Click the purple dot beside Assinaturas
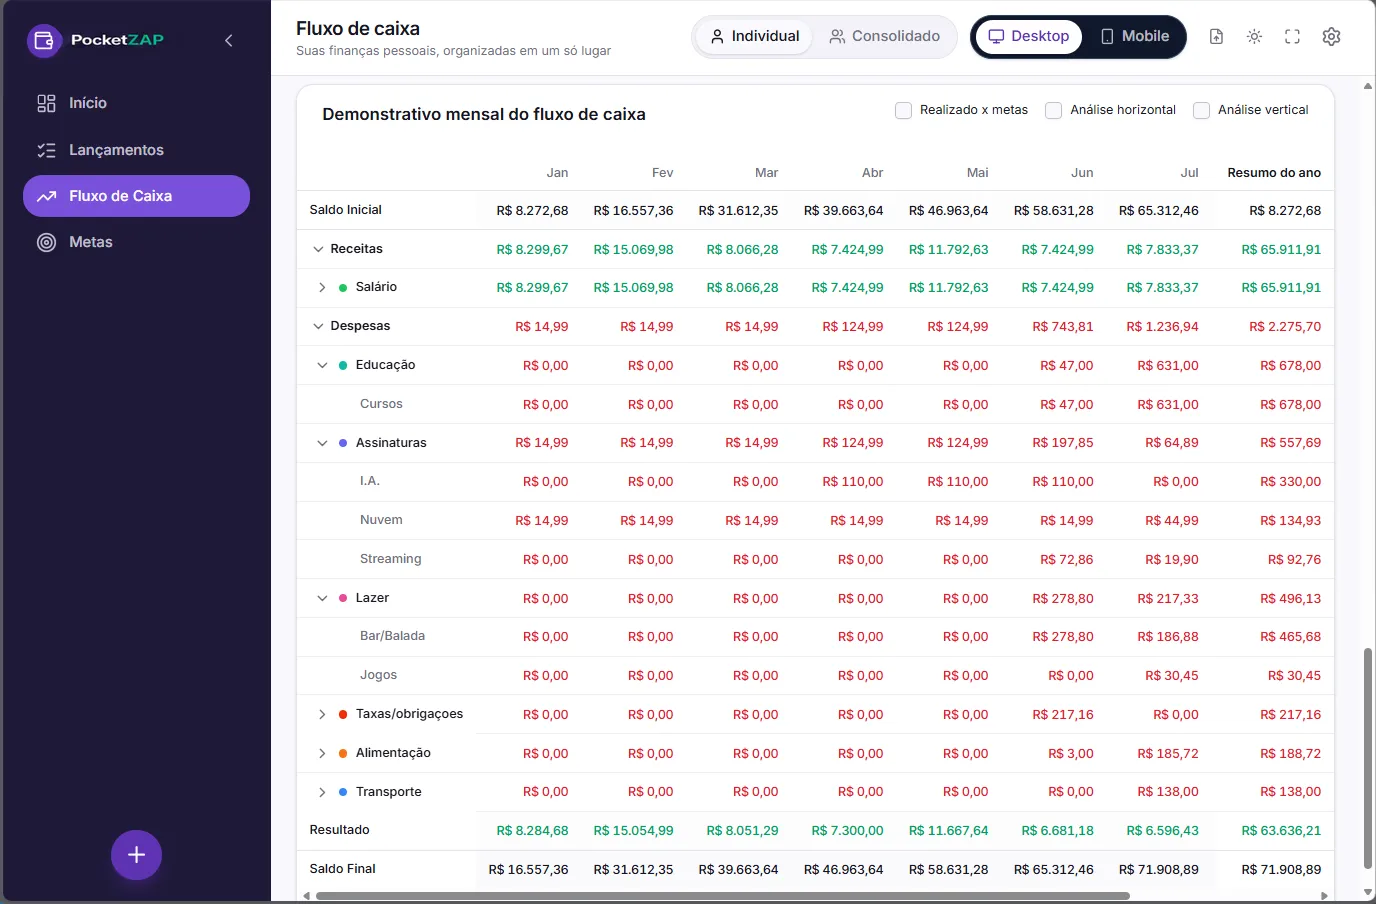The height and width of the screenshot is (904, 1376). tap(343, 443)
